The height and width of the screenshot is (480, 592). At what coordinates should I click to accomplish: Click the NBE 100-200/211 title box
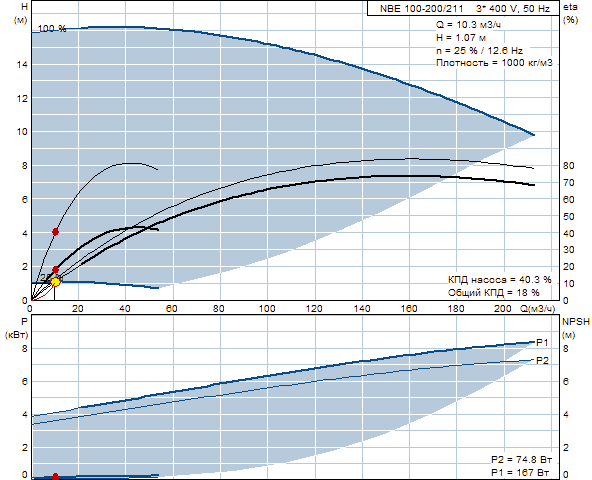click(x=463, y=8)
